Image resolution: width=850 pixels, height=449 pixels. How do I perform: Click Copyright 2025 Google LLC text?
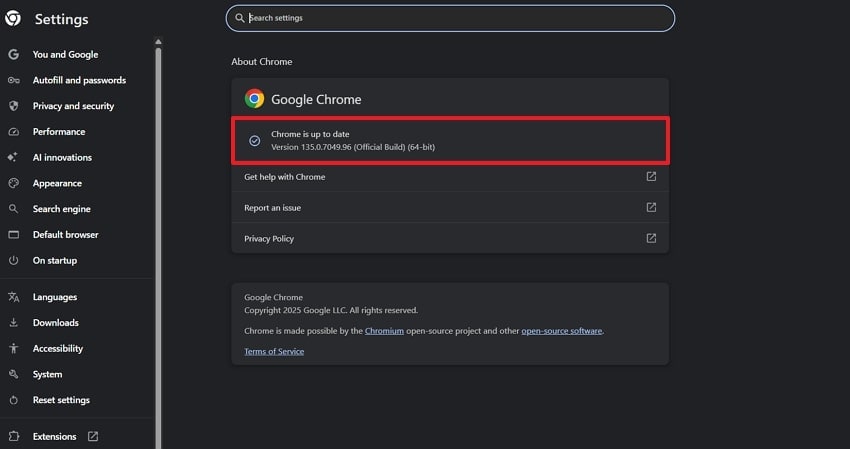331,310
